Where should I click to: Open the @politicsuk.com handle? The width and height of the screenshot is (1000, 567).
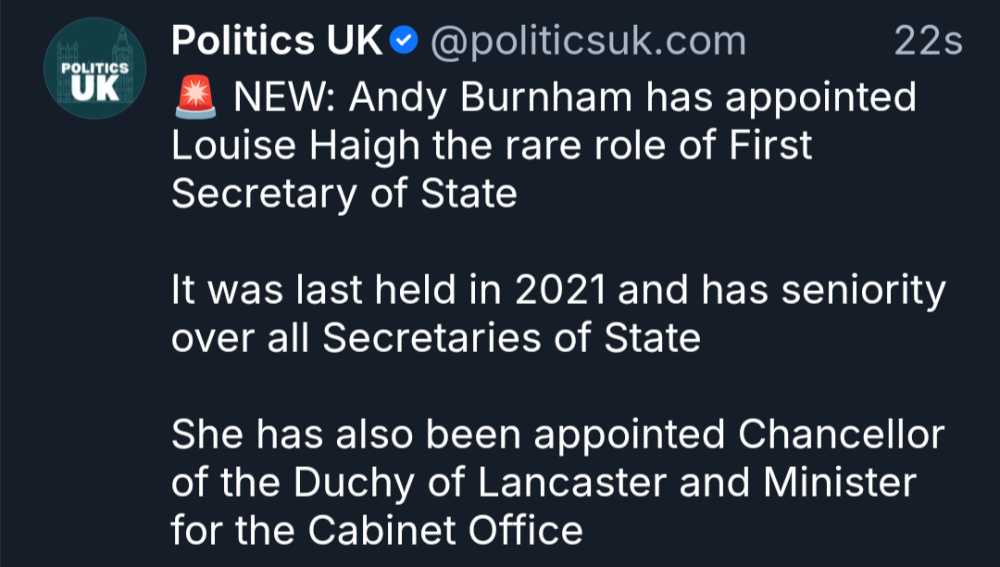(588, 42)
